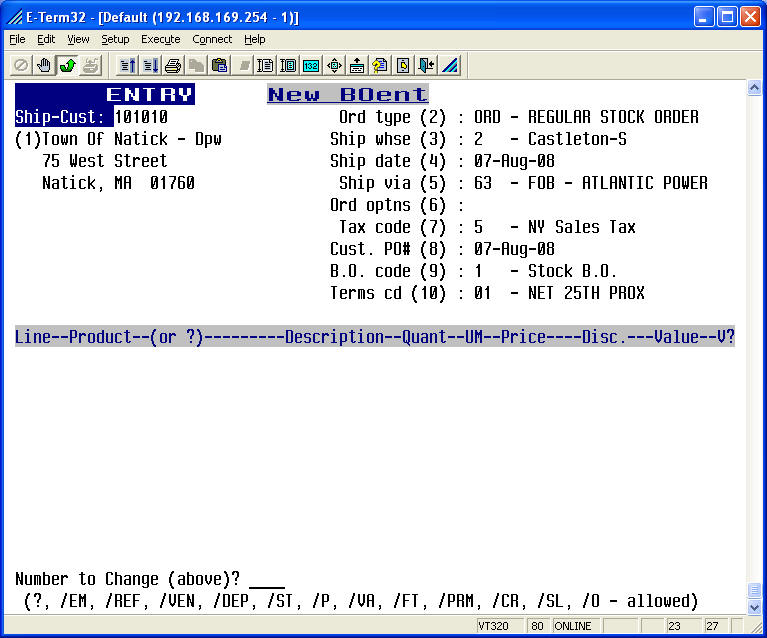Switch to 132-column mode icon

click(311, 65)
